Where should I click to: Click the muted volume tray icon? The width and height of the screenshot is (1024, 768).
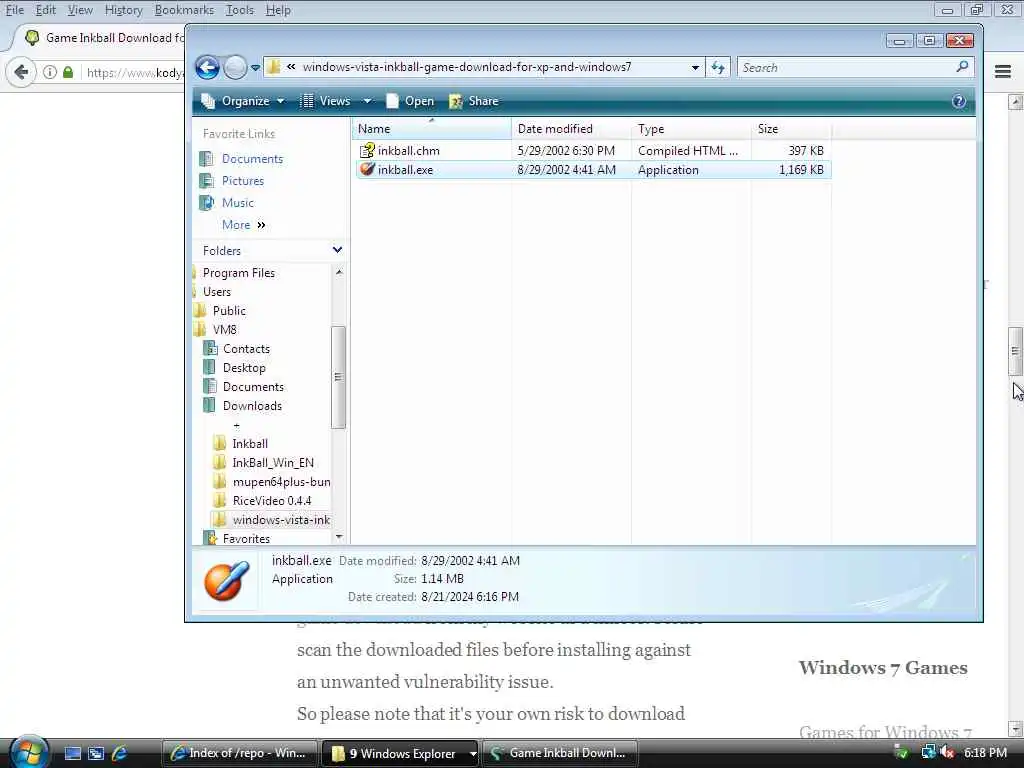[948, 753]
